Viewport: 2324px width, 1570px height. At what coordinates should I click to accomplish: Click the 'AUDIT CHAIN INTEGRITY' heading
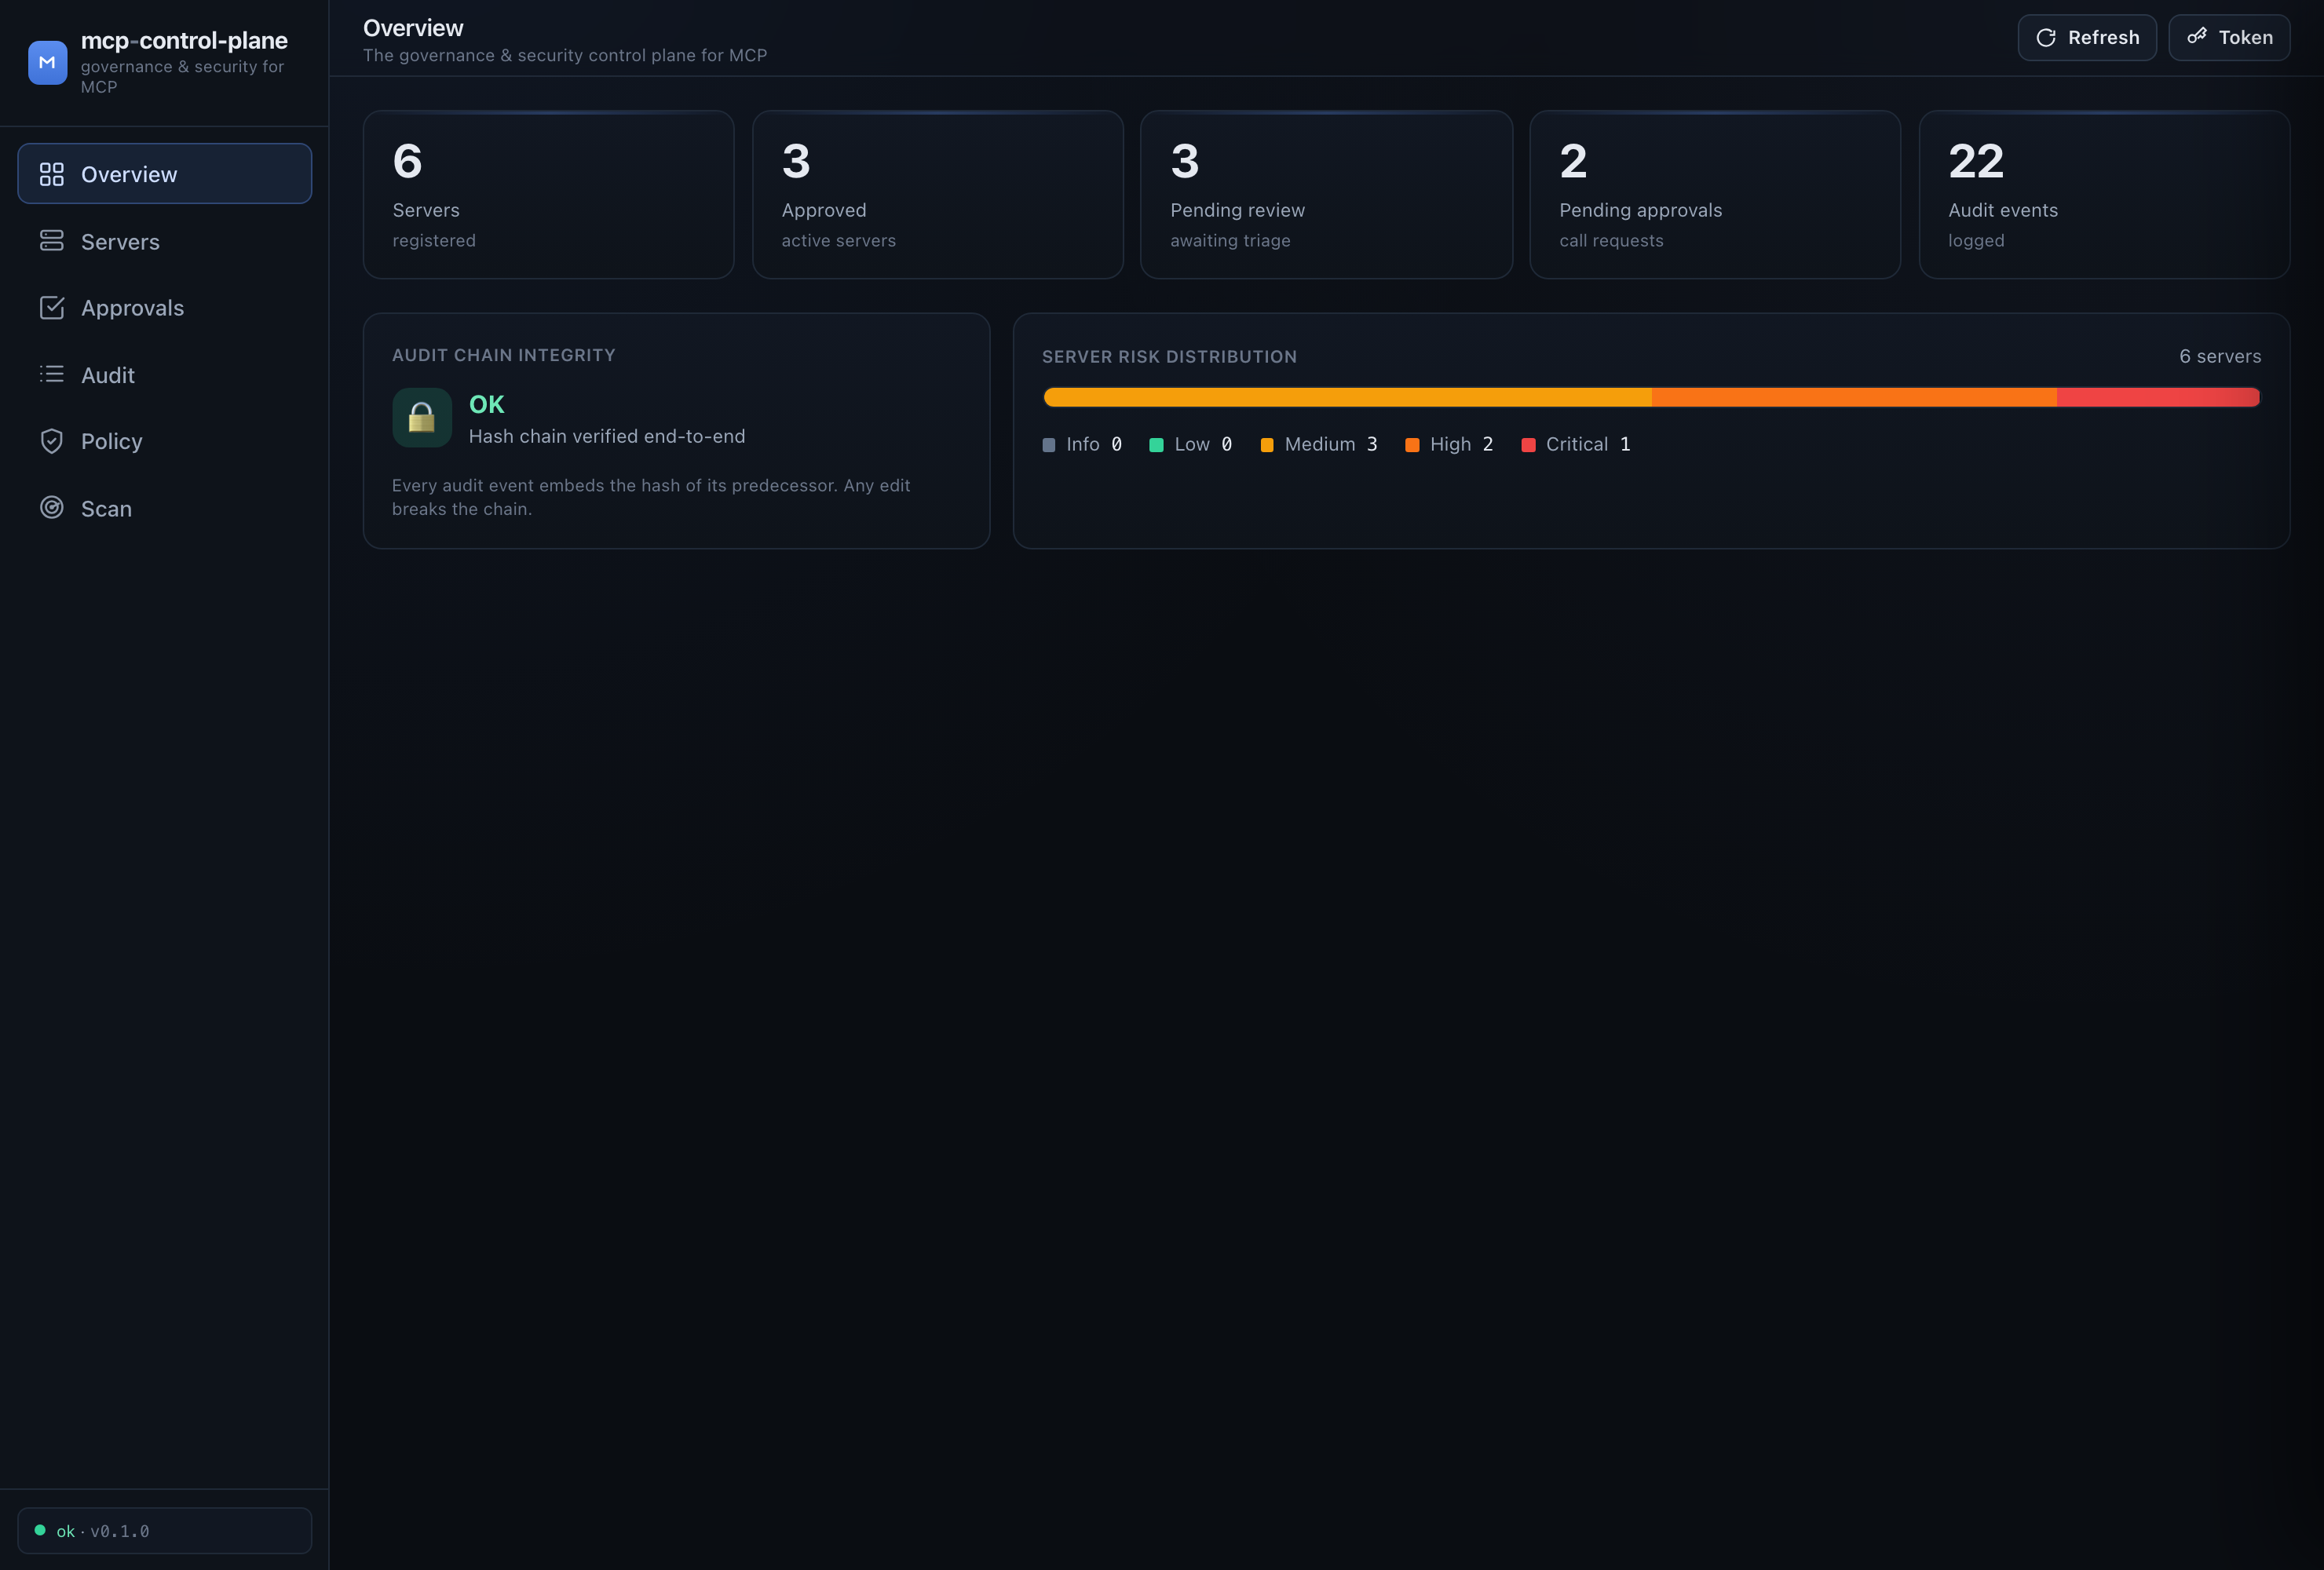tap(504, 355)
